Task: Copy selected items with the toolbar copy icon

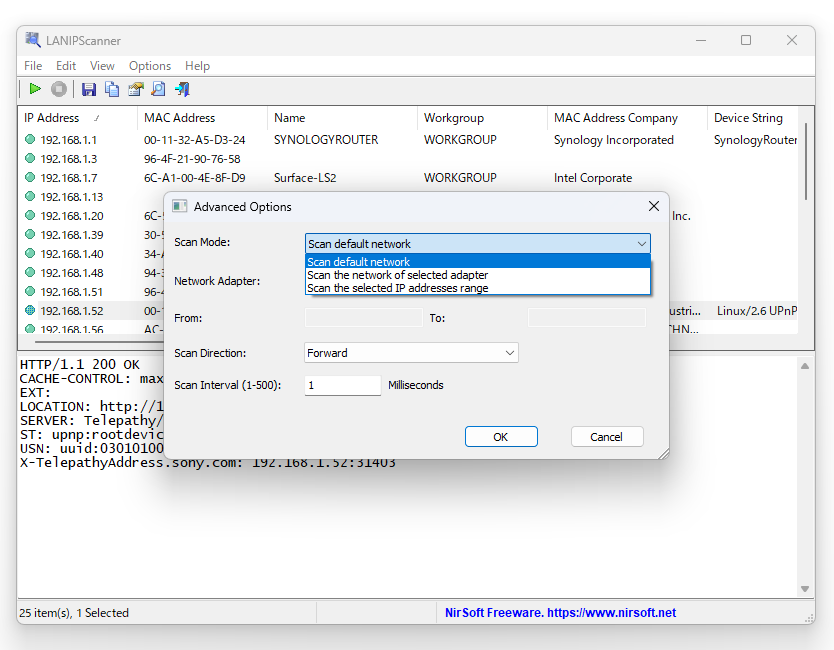Action: coord(112,89)
